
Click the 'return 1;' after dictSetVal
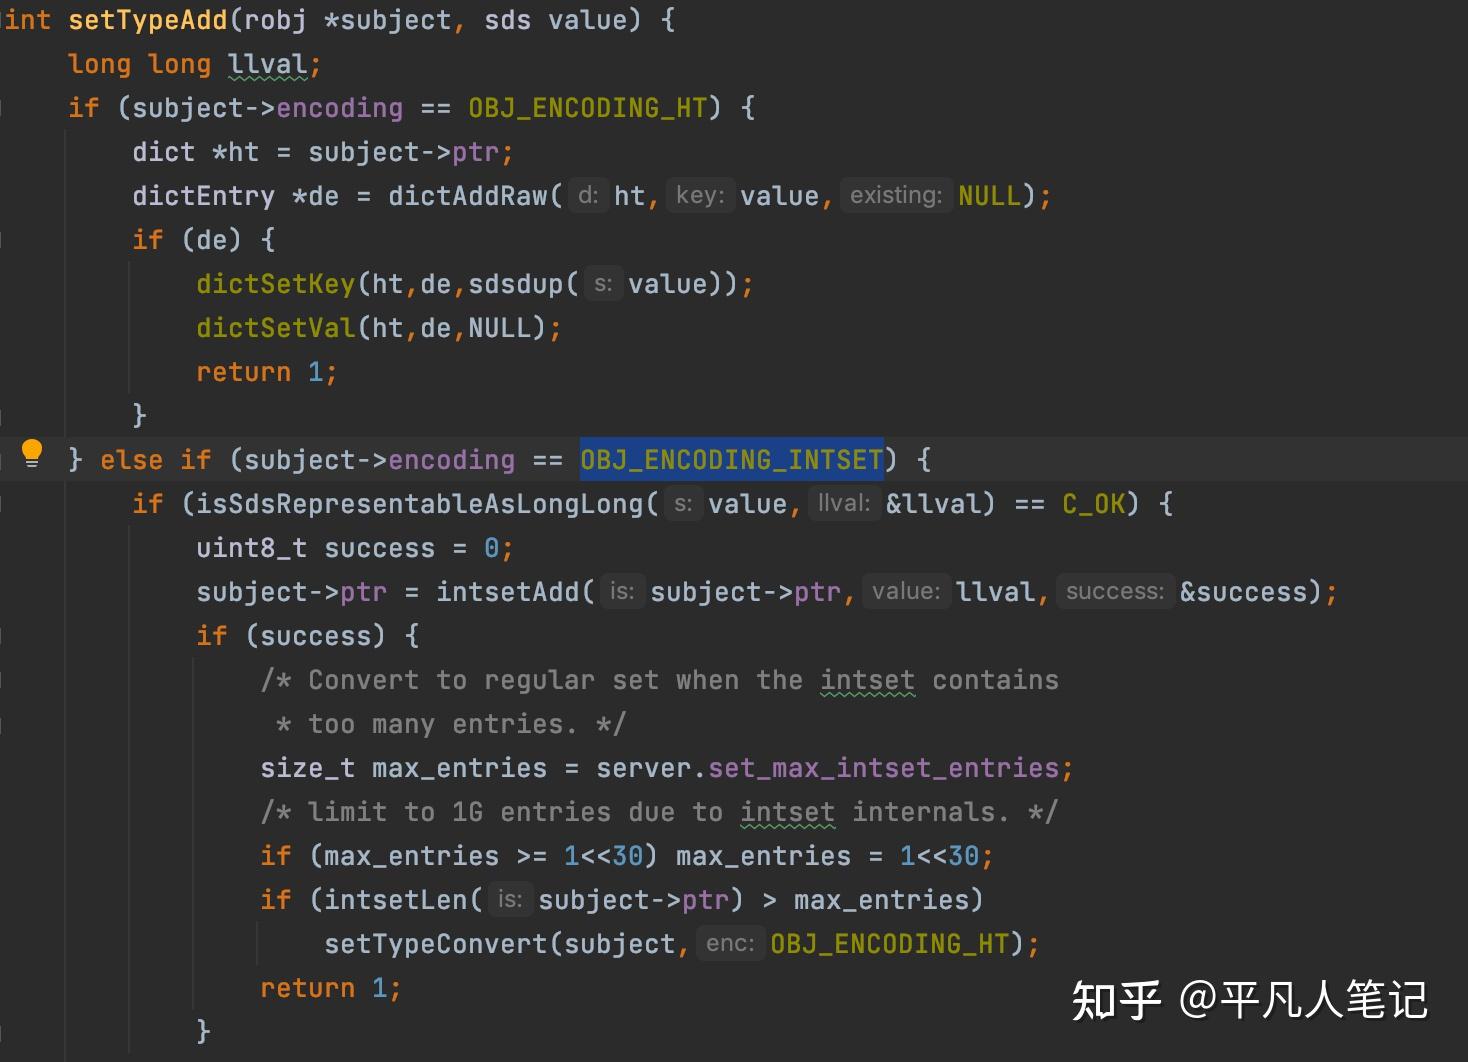point(267,372)
